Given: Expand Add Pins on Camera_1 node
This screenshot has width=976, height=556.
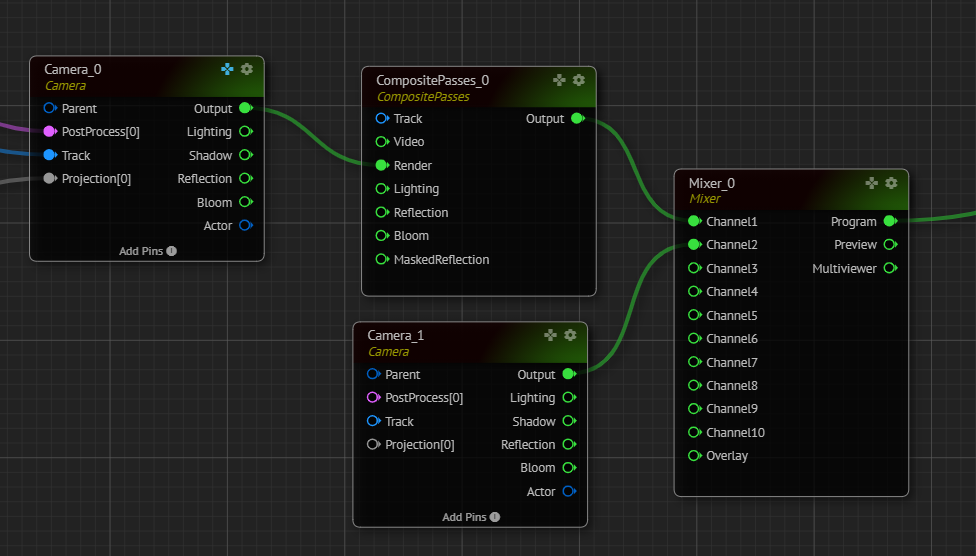Looking at the screenshot, I should (x=464, y=517).
